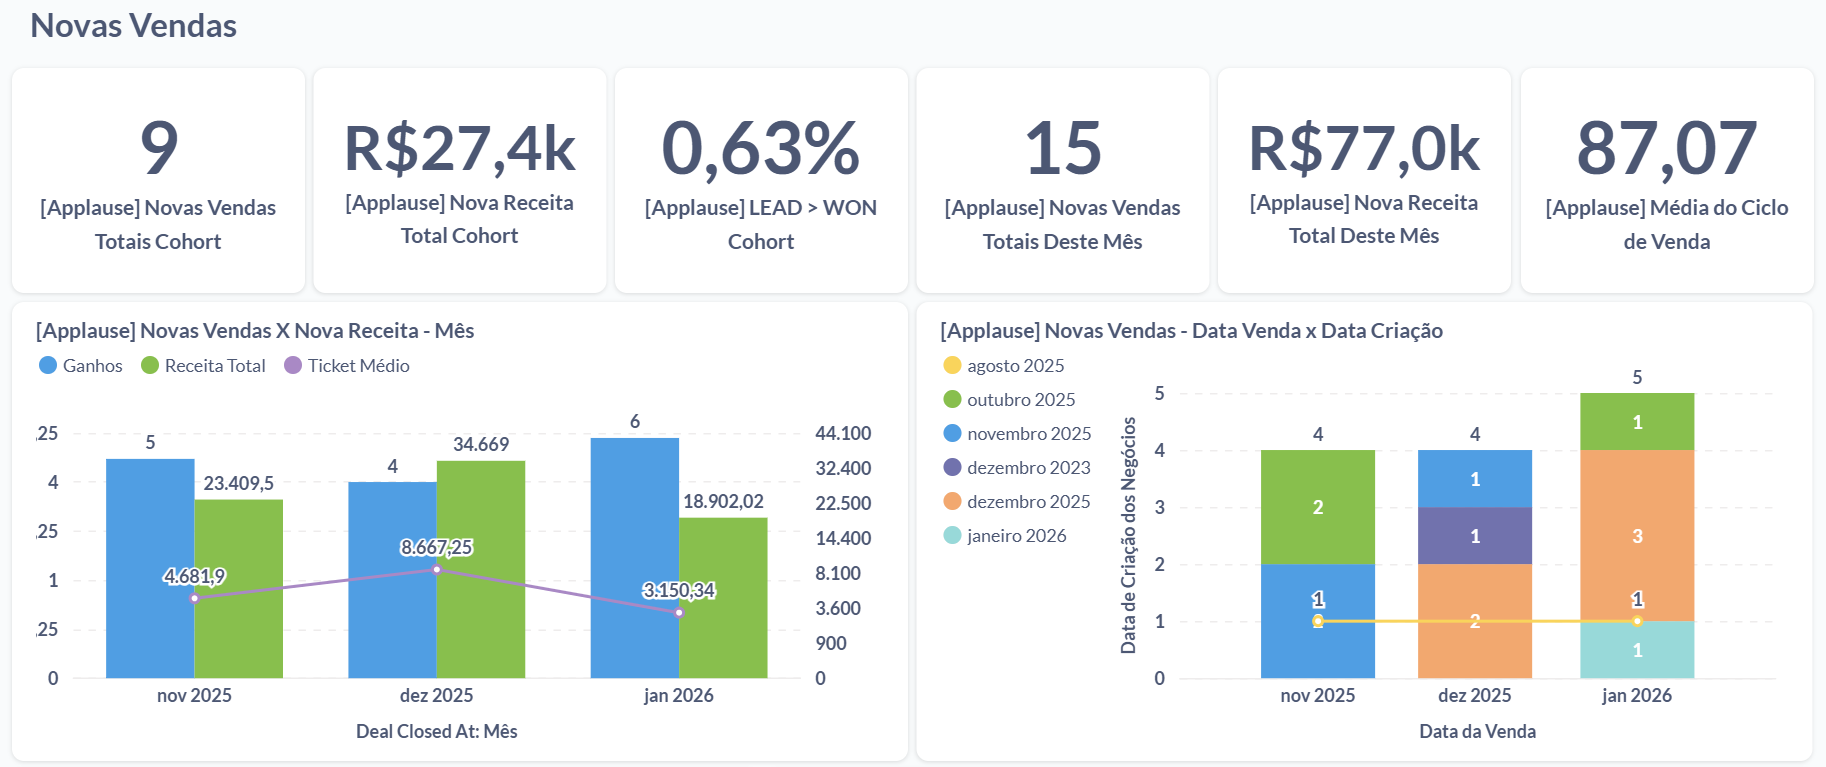Click the teal janeiro 2026 legend dot
Viewport: 1826px width, 767px height.
(x=952, y=535)
